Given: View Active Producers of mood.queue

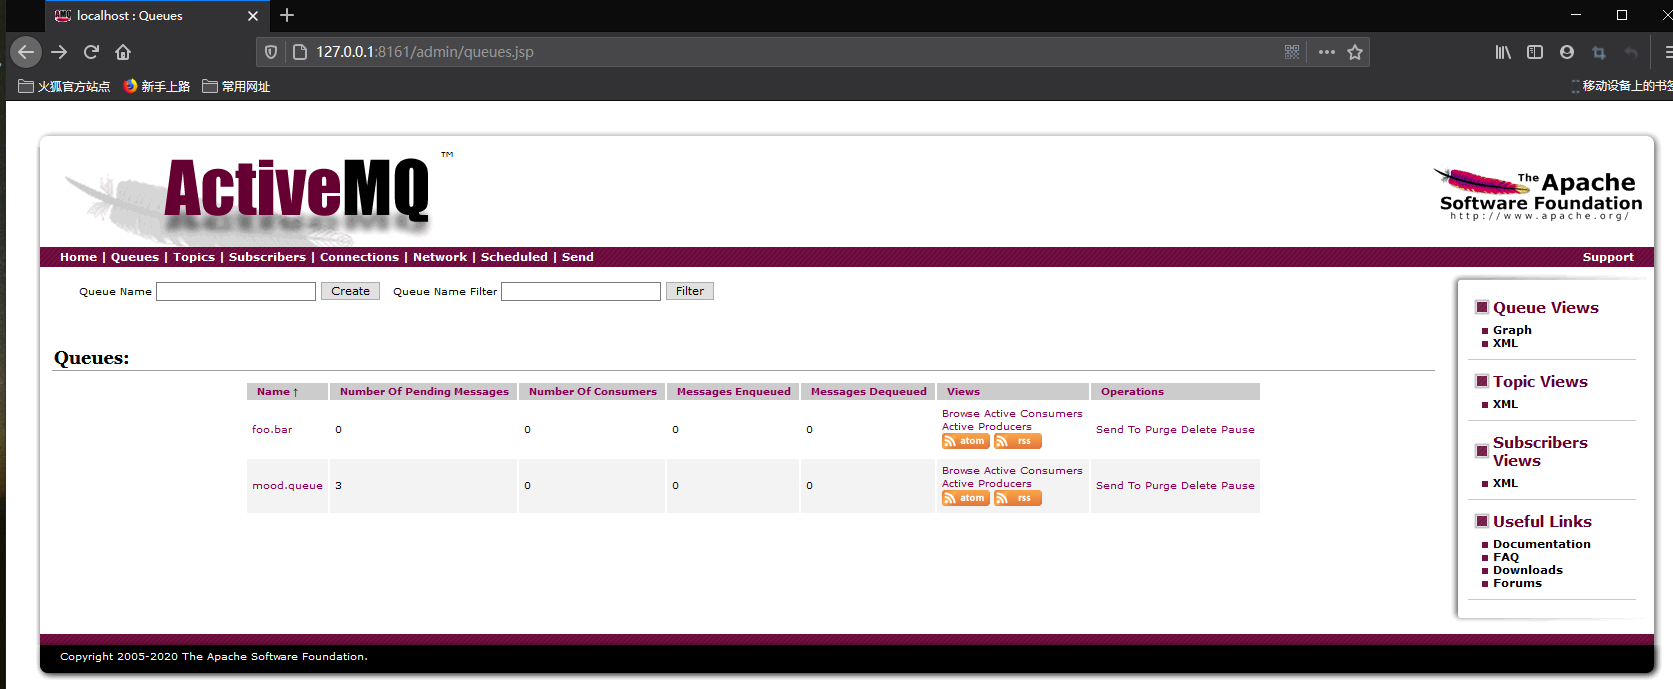Looking at the screenshot, I should [x=987, y=483].
